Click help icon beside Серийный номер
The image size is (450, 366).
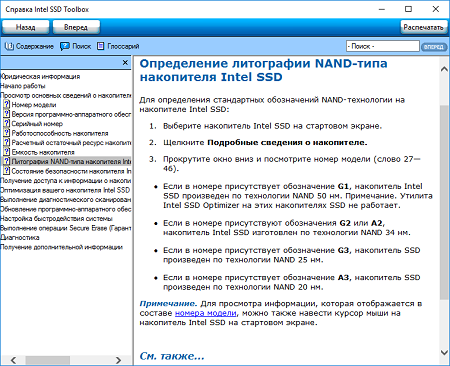(x=6, y=123)
